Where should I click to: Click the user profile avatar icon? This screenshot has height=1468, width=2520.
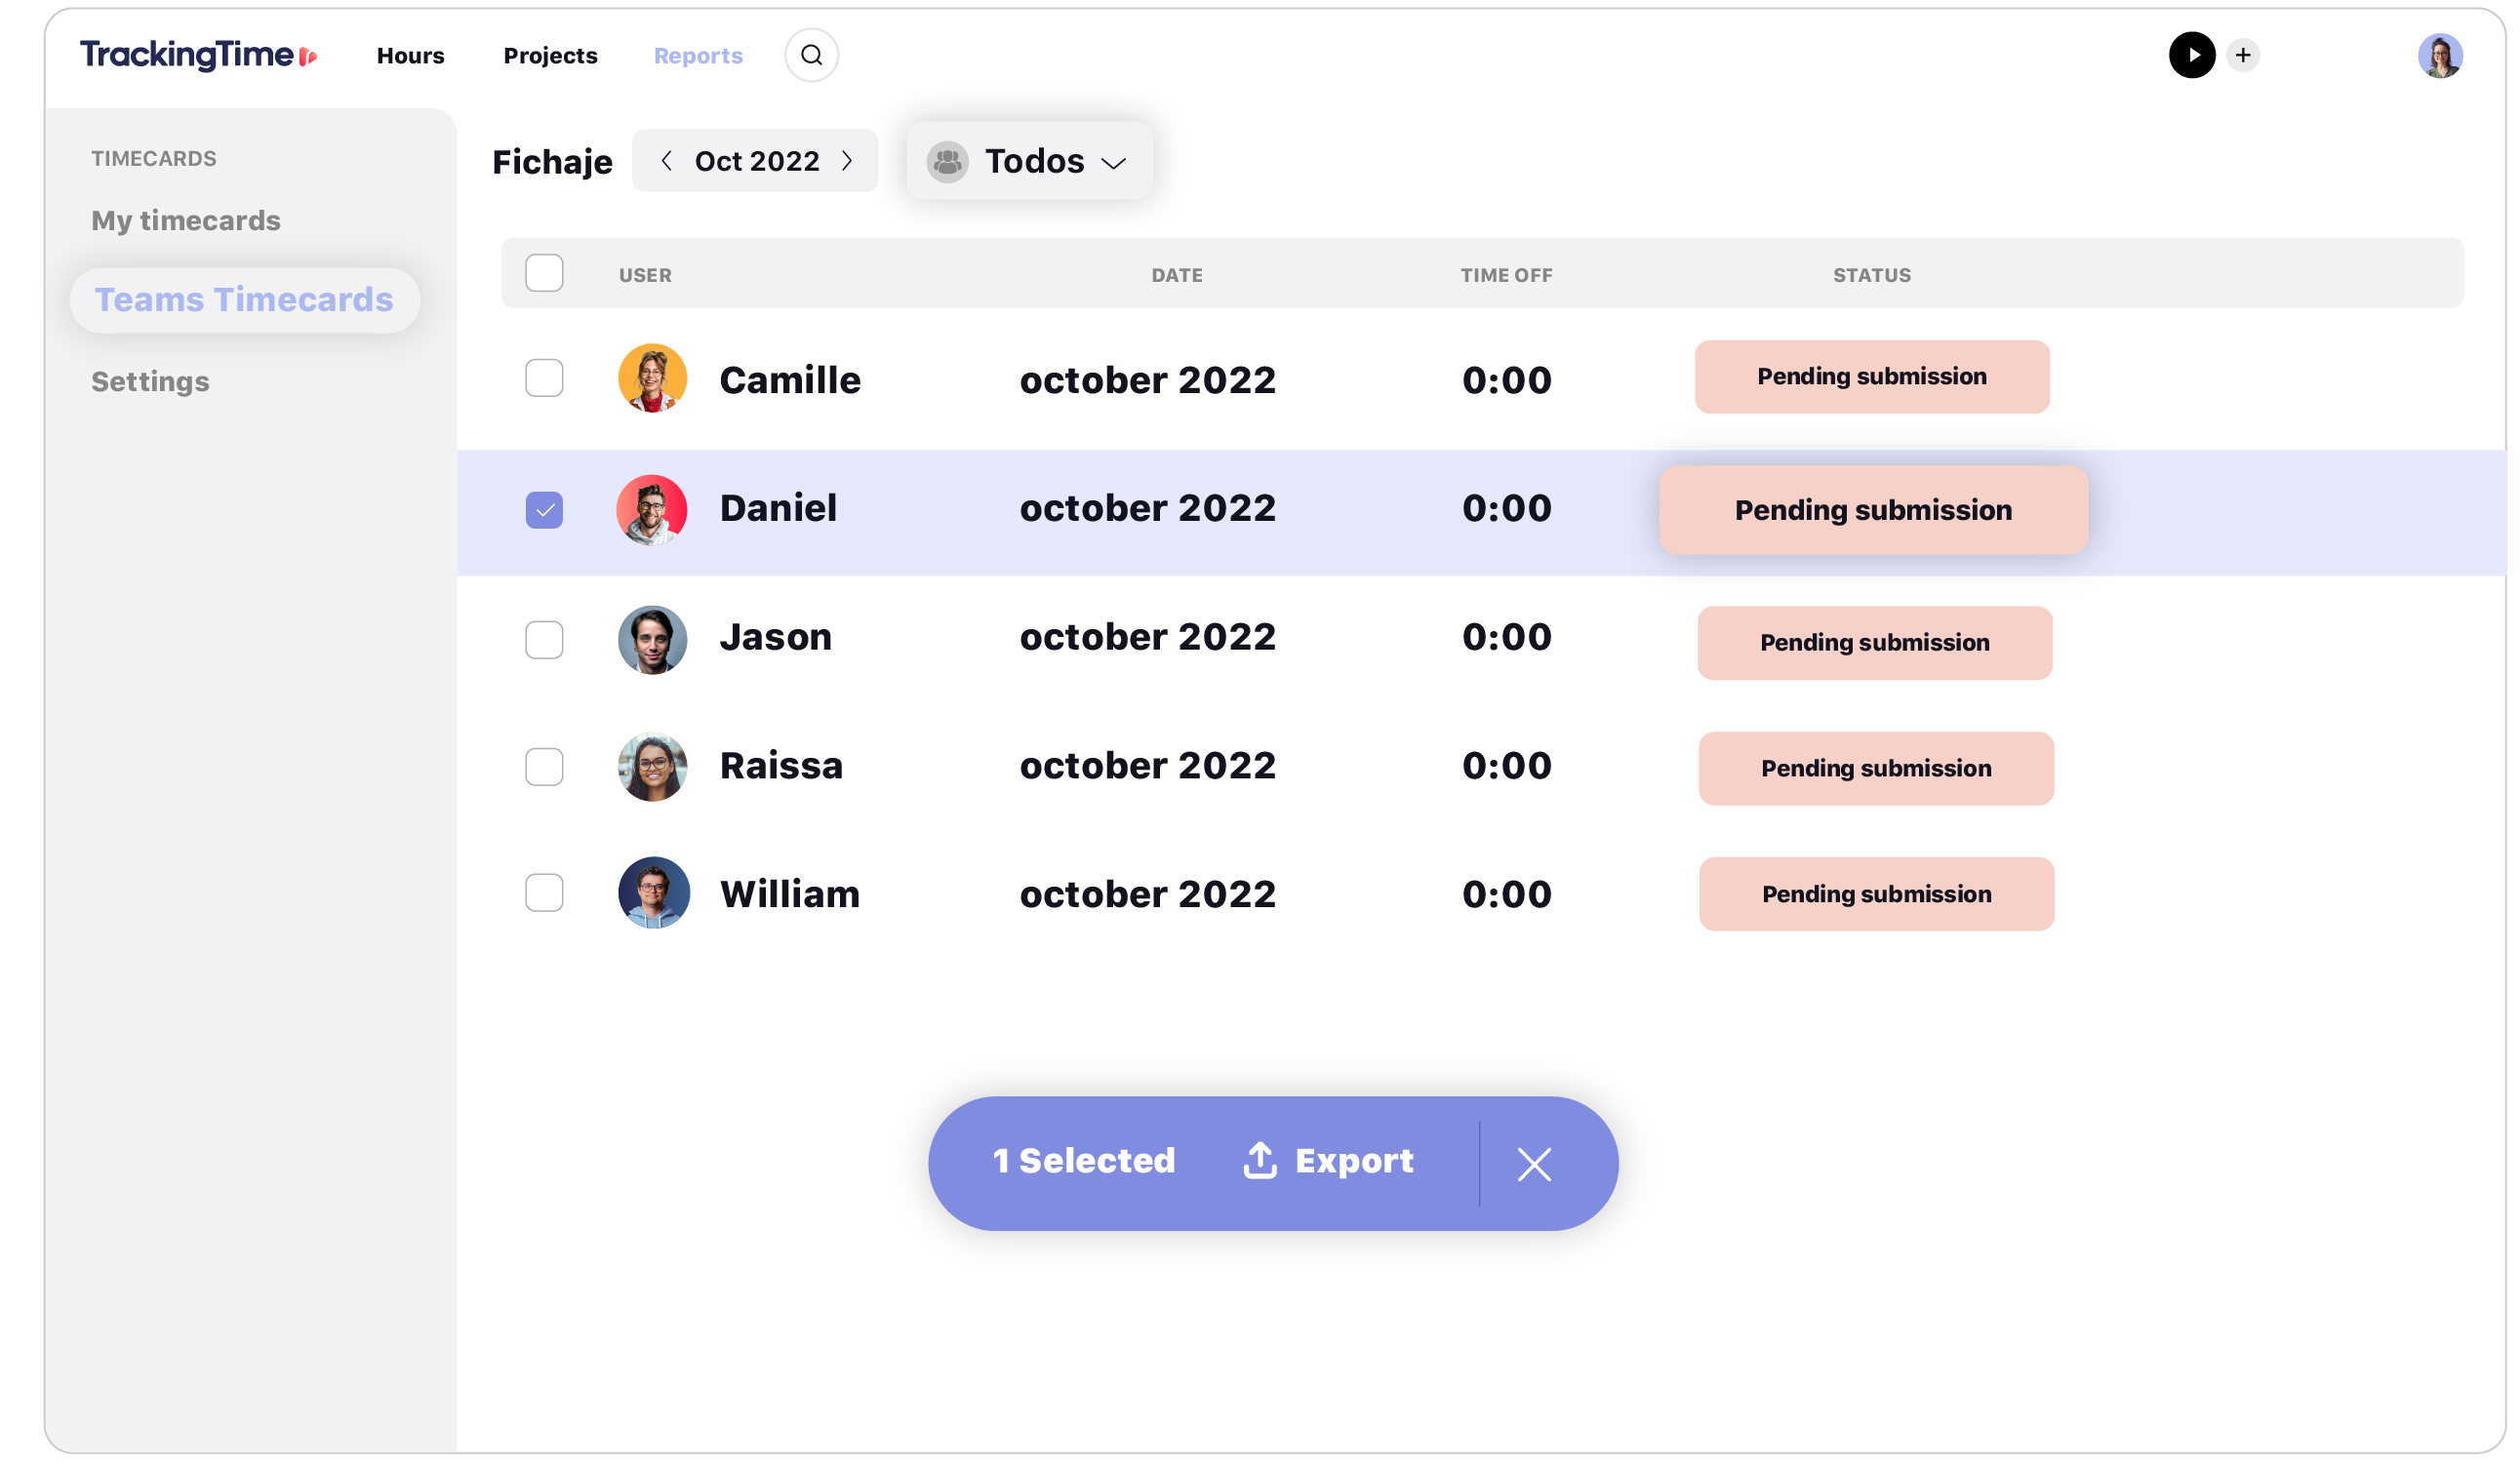click(x=2440, y=56)
